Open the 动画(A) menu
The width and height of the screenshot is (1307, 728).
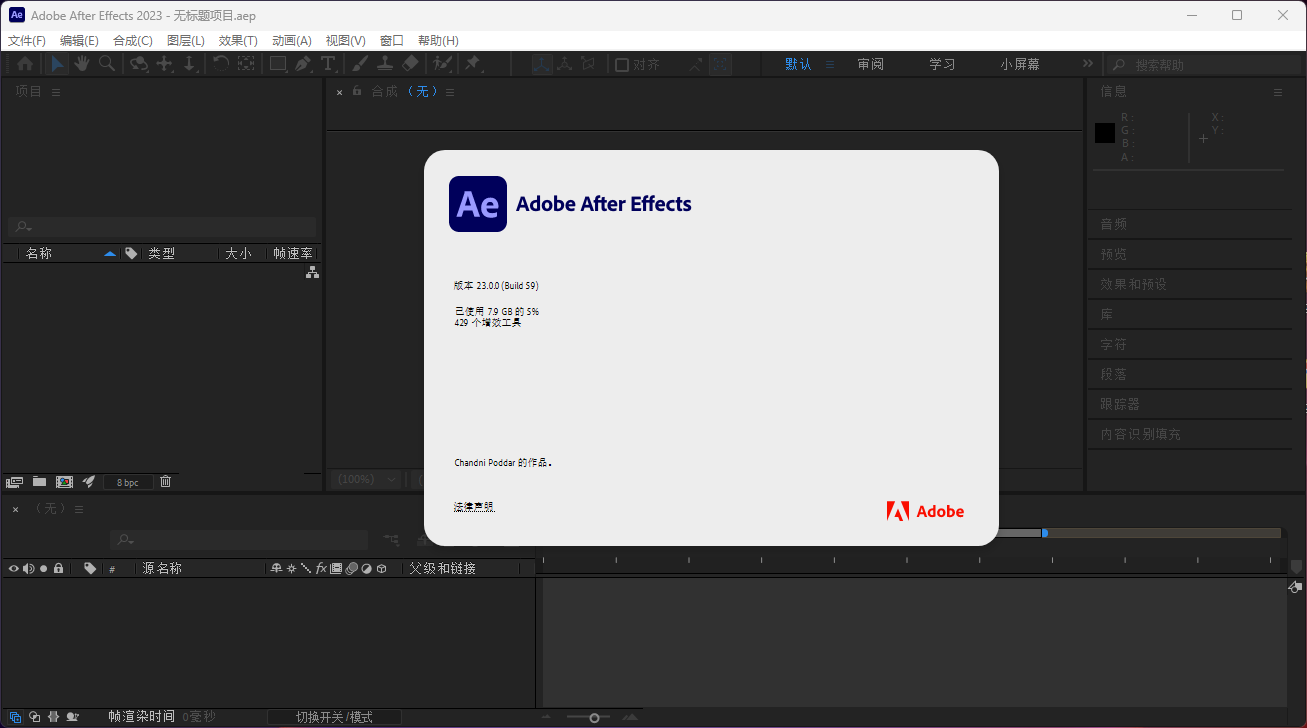[x=292, y=41]
